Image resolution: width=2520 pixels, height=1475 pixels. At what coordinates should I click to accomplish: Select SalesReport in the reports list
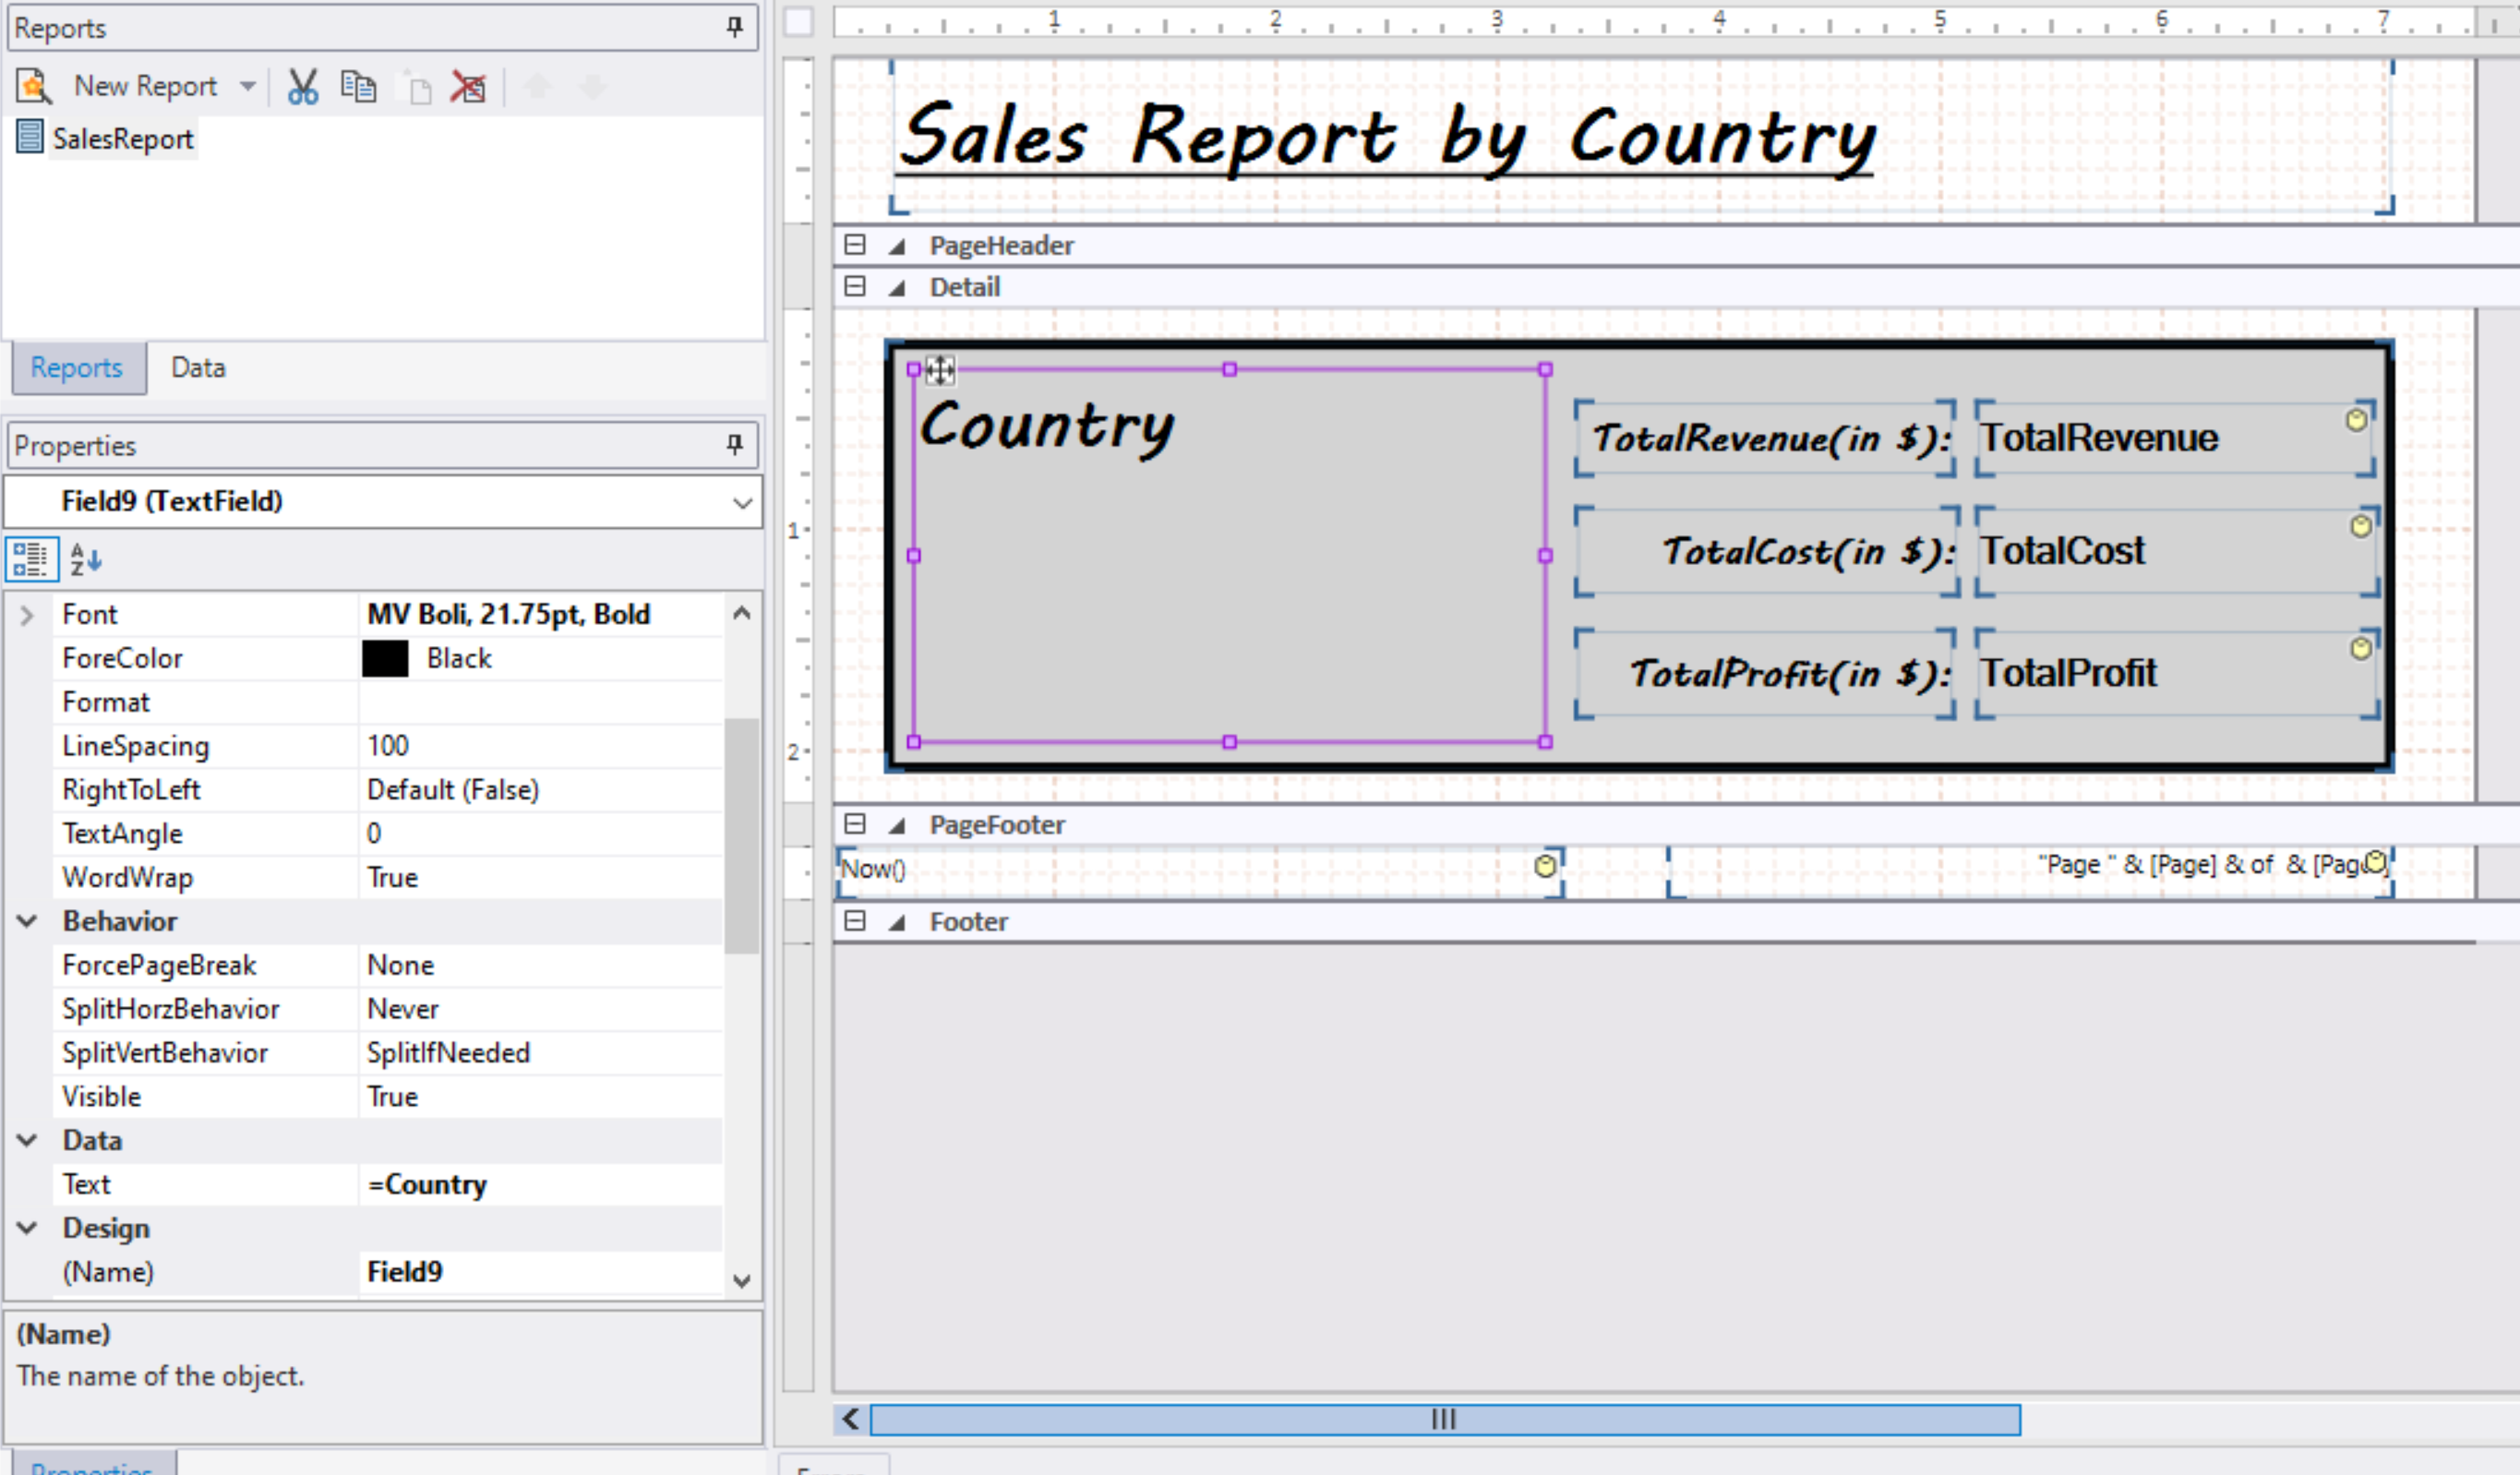(122, 139)
